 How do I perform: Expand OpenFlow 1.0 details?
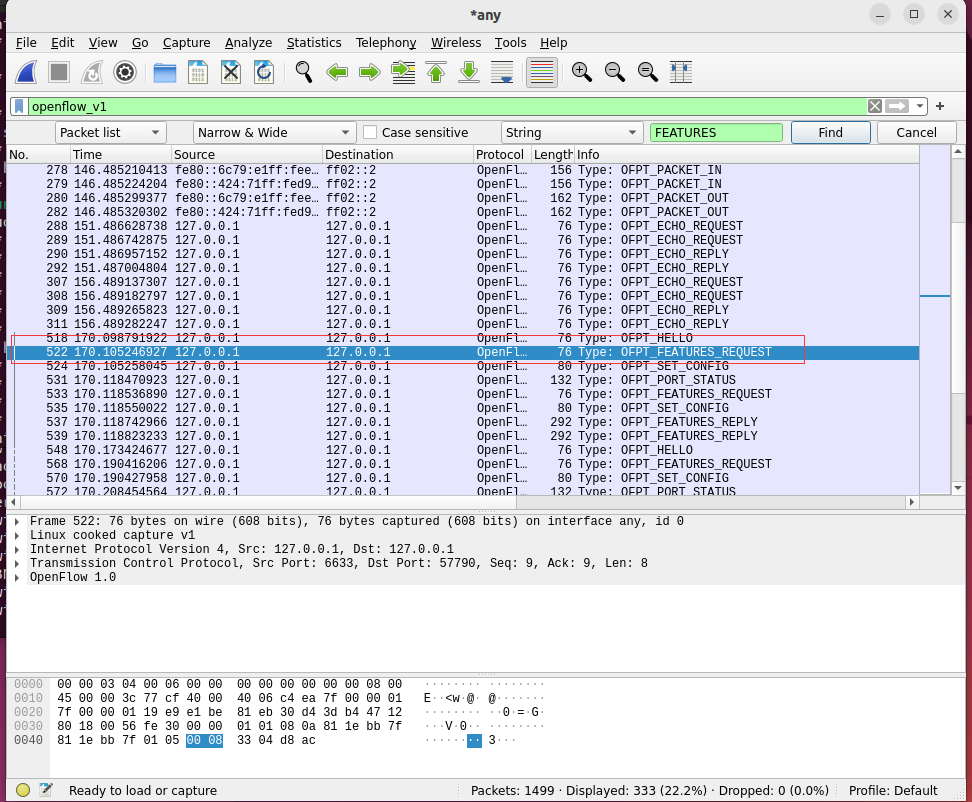(x=17, y=578)
